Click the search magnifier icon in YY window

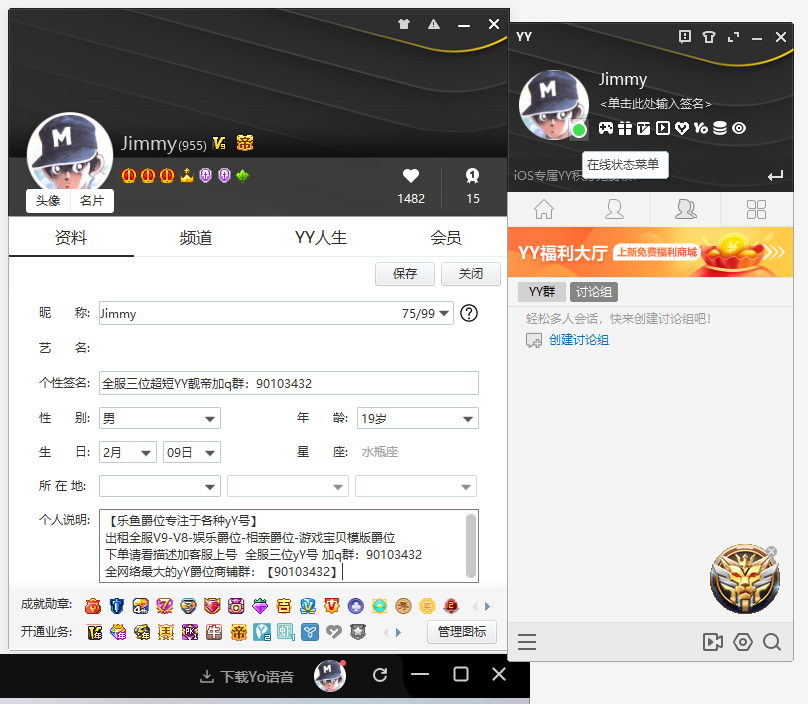(x=772, y=642)
